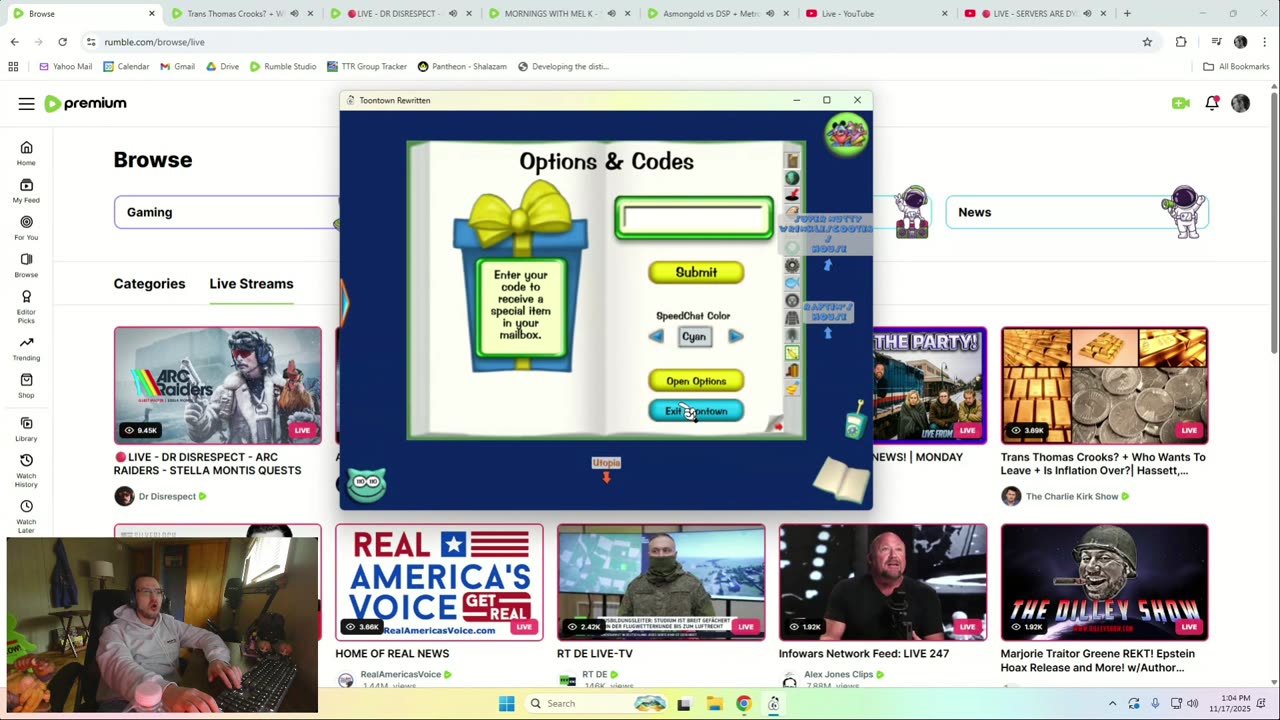Click the Rumble premium logo
This screenshot has width=1280, height=720.
pyautogui.click(x=86, y=104)
